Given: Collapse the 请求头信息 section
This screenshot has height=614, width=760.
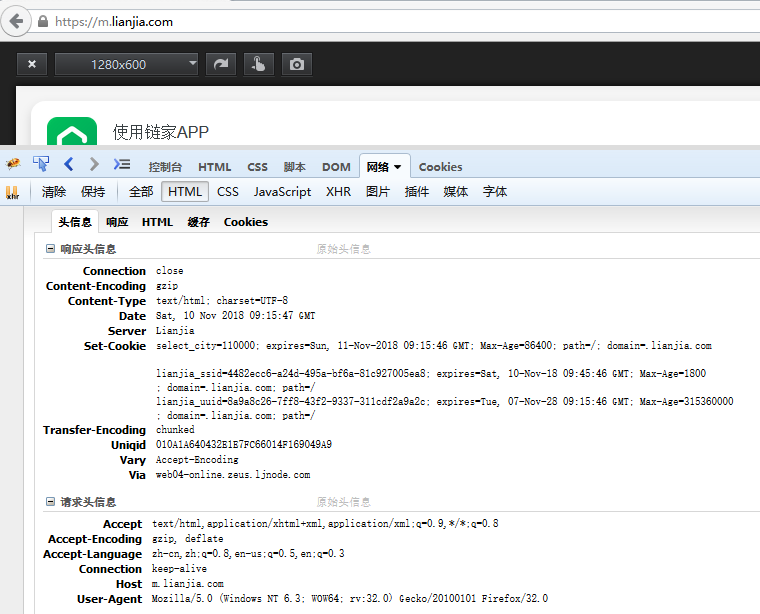Looking at the screenshot, I should pos(50,502).
